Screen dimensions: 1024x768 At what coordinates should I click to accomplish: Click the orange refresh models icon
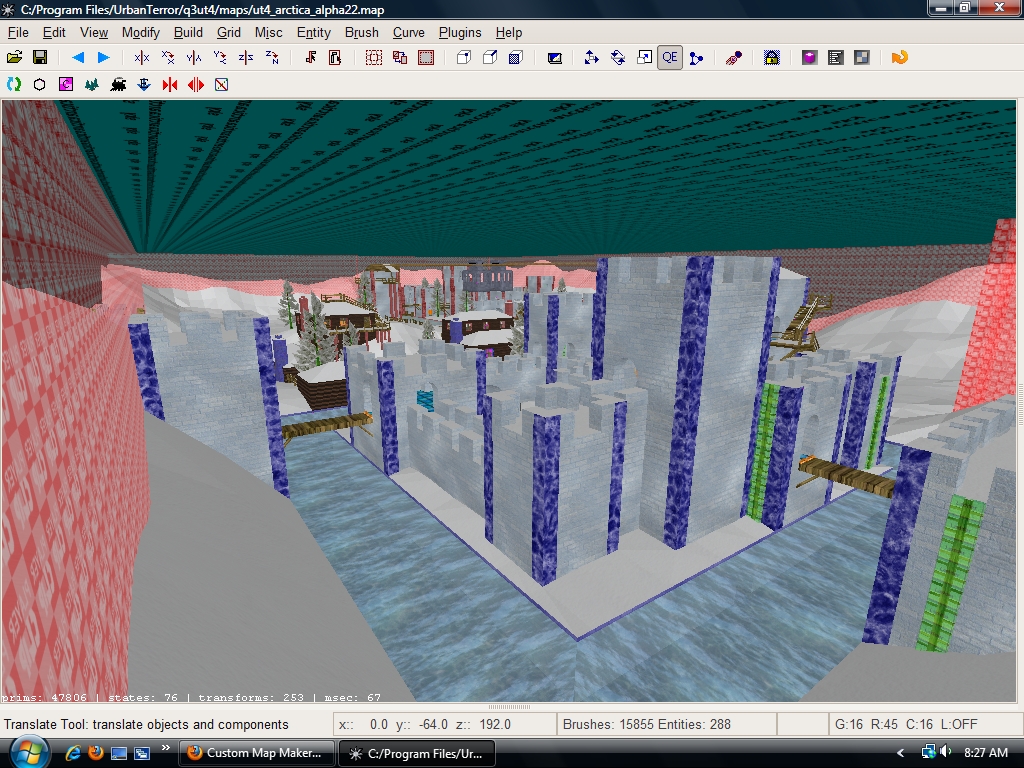(899, 58)
